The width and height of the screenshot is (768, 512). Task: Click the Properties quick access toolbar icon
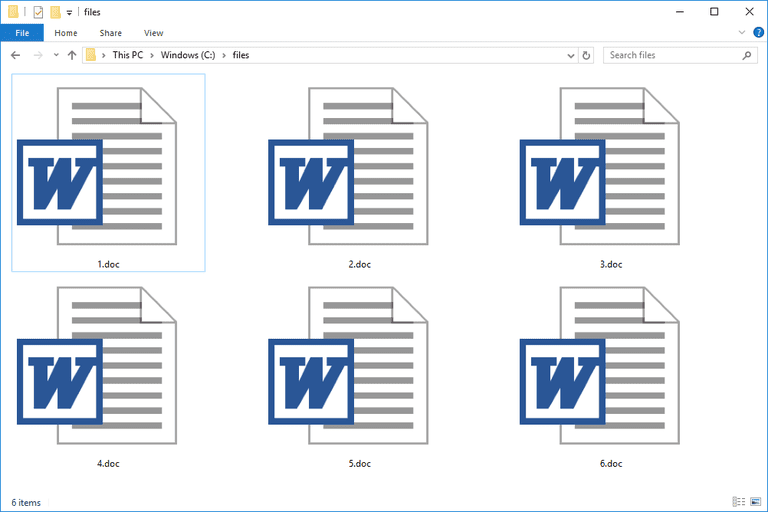click(38, 12)
